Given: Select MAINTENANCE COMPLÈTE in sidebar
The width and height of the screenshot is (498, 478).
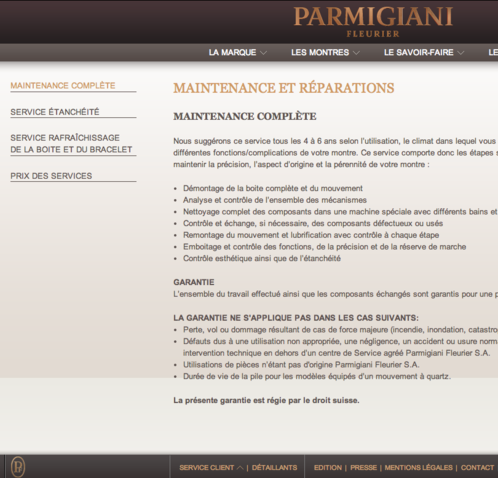Looking at the screenshot, I should [x=63, y=86].
